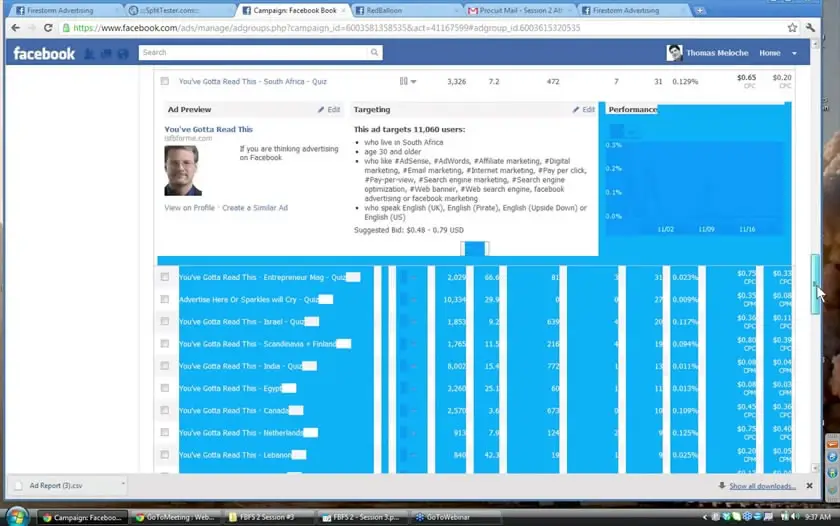Screen dimensions: 840x526
Task: Click the browser URL address bar
Action: (x=423, y=28)
